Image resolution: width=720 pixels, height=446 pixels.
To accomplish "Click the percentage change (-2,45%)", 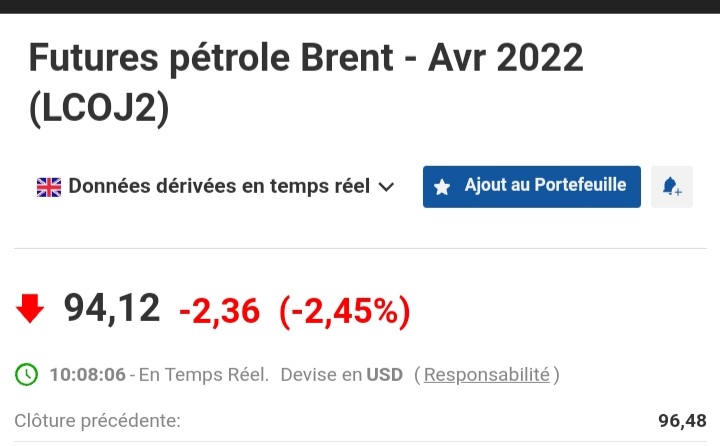I will (x=345, y=312).
